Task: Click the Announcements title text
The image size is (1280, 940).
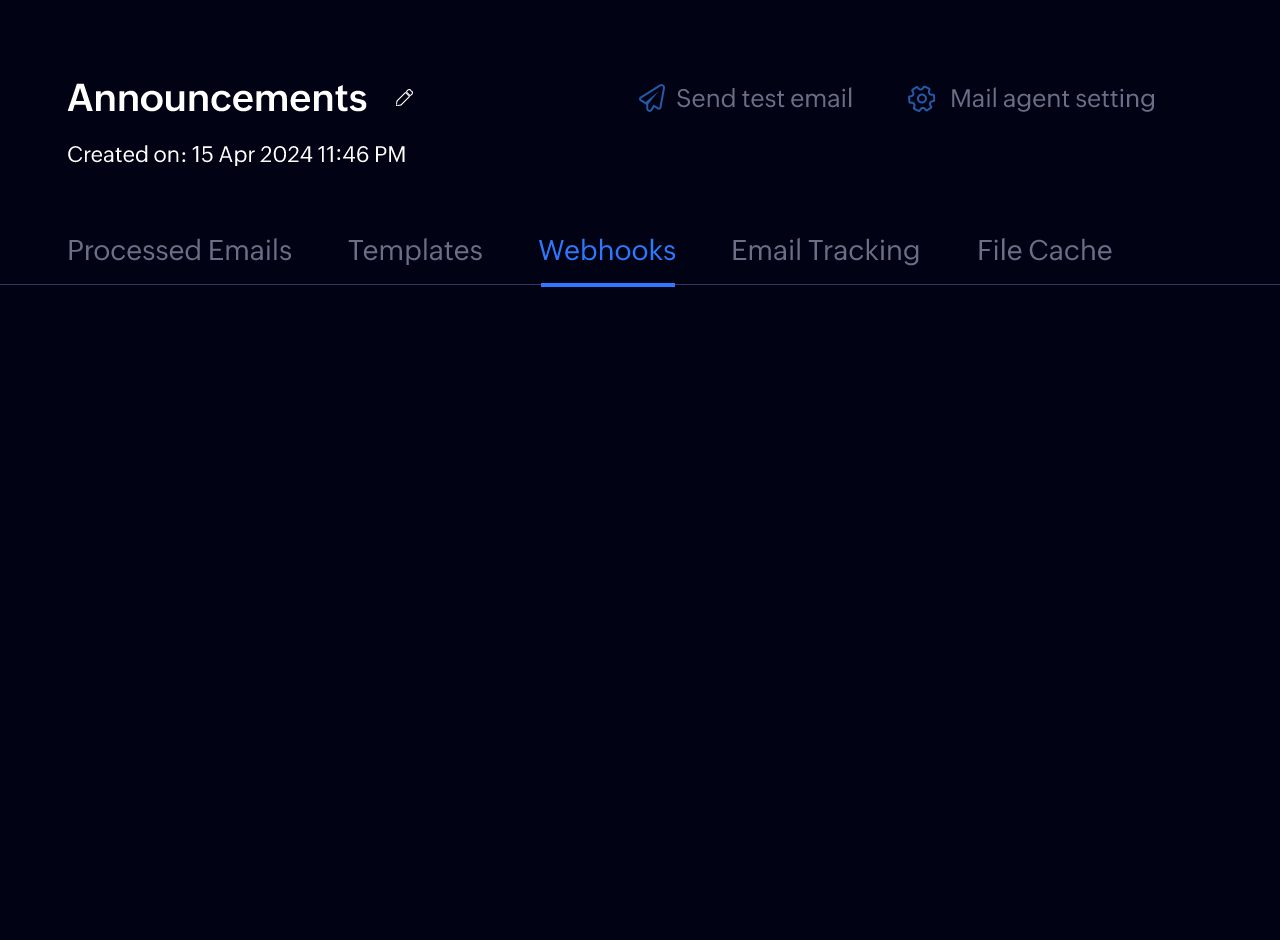Action: pyautogui.click(x=217, y=97)
